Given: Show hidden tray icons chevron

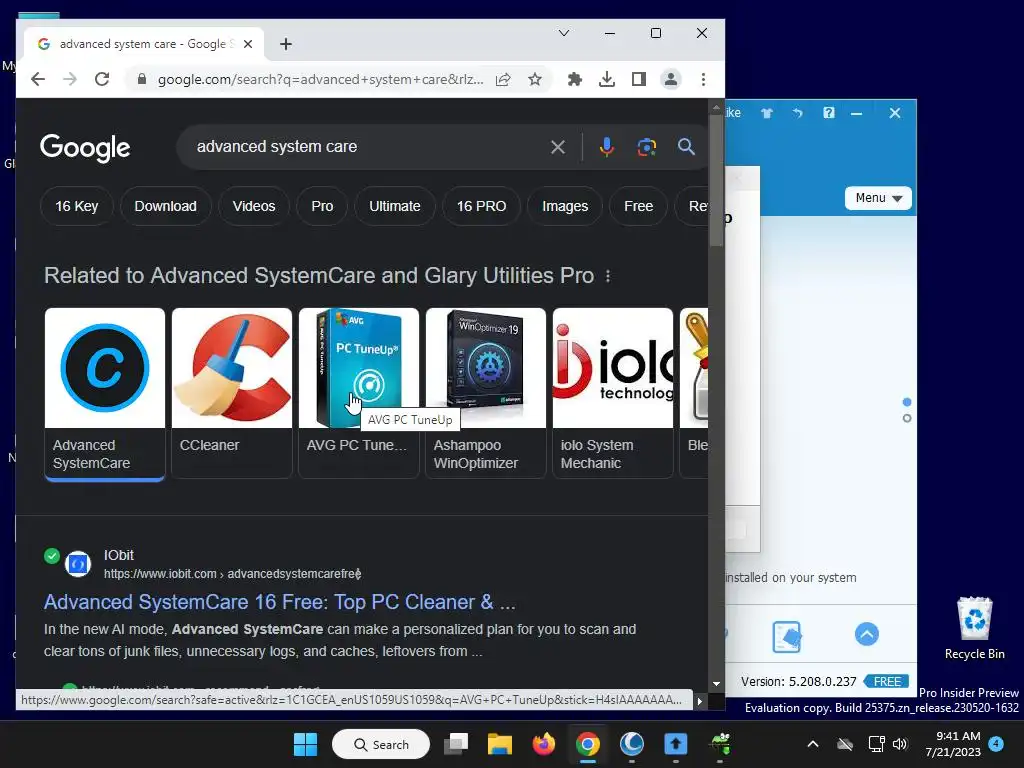Looking at the screenshot, I should (813, 744).
